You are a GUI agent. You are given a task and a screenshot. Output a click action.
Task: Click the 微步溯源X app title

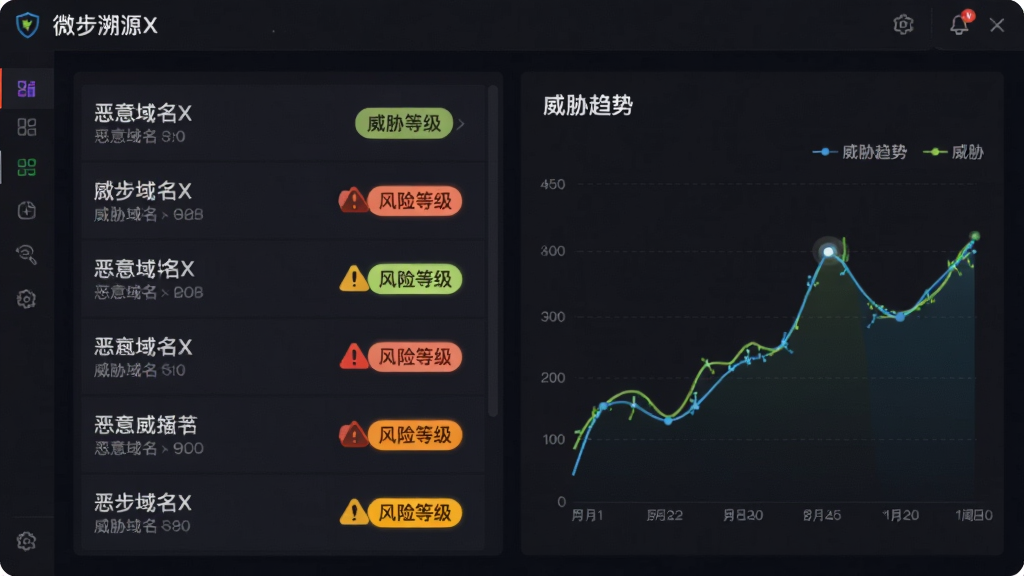(x=105, y=25)
